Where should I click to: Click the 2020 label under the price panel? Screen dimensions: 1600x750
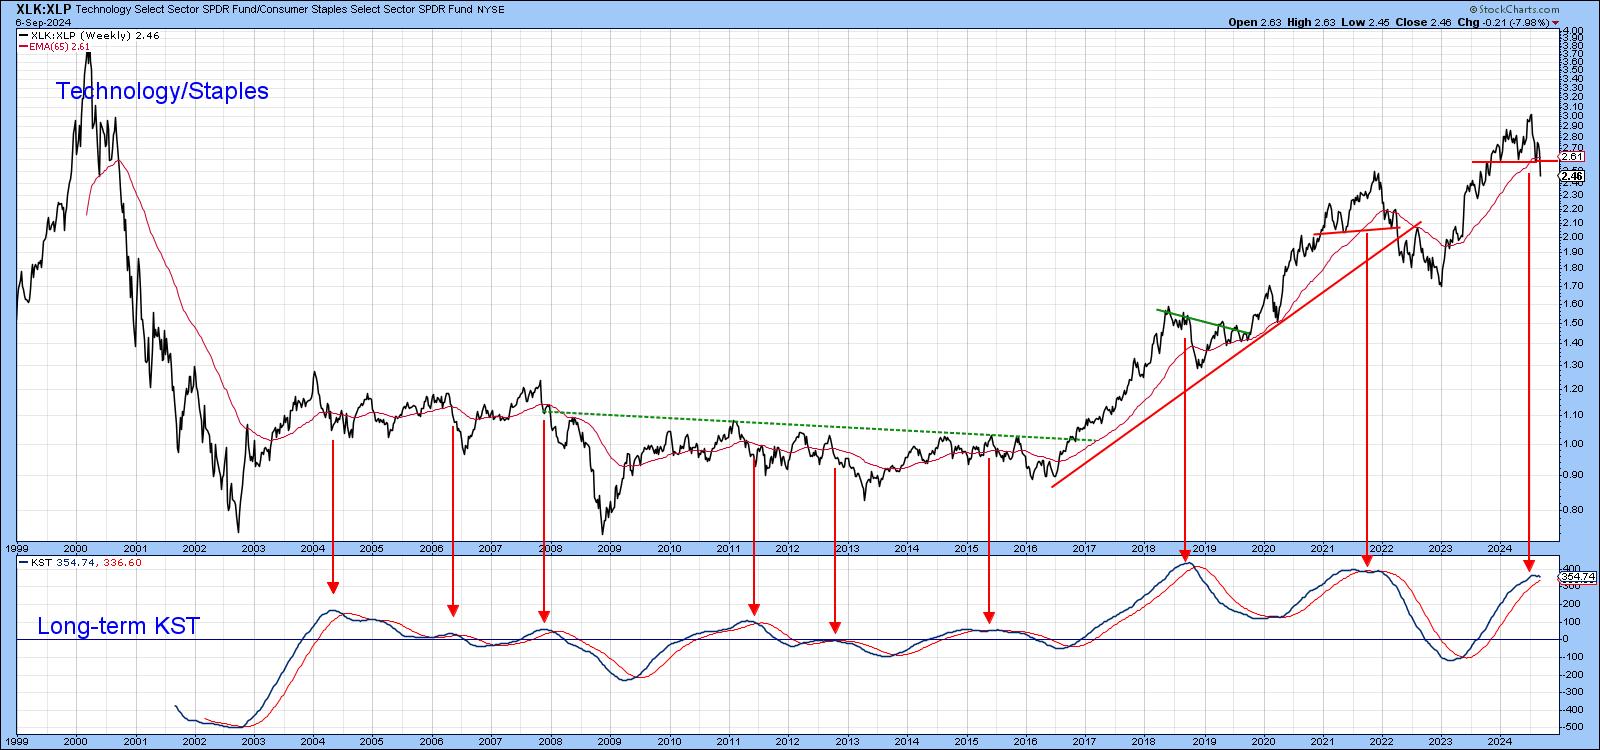pyautogui.click(x=1263, y=549)
